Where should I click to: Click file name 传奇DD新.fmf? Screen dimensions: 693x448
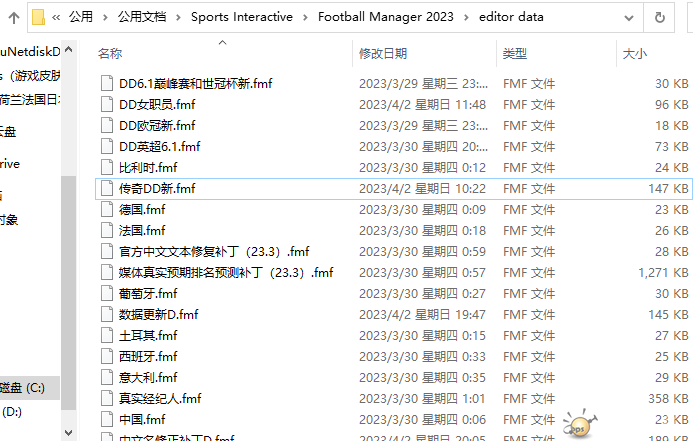157,188
